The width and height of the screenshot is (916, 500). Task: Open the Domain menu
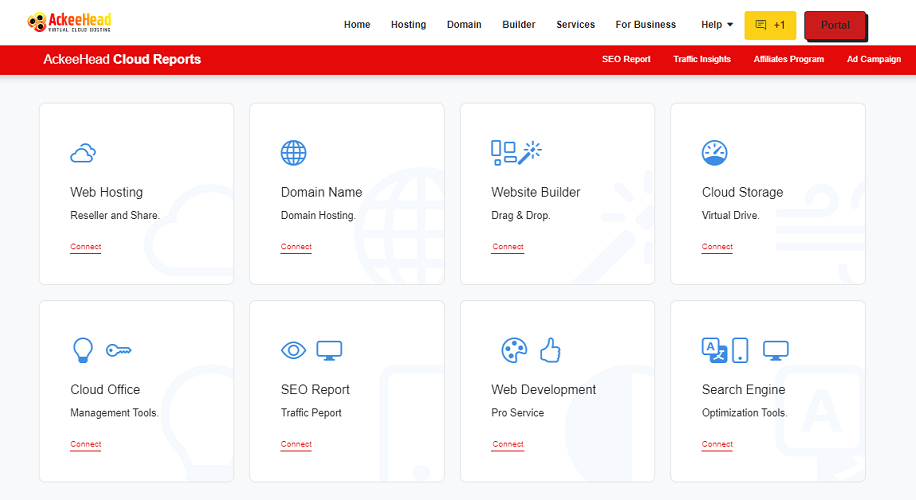tap(464, 25)
